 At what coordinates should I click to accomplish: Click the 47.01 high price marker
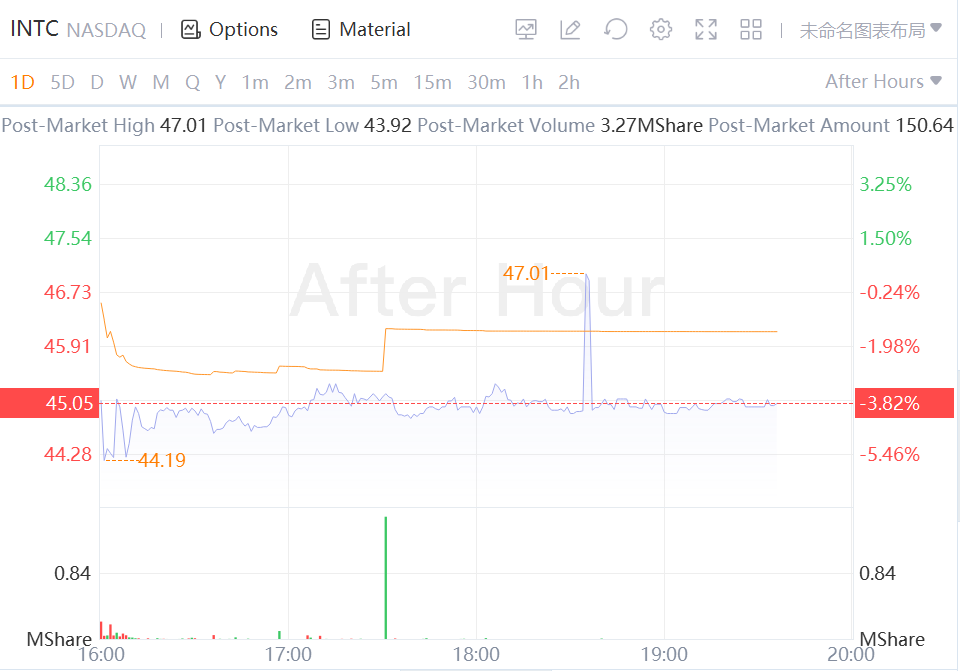(526, 273)
